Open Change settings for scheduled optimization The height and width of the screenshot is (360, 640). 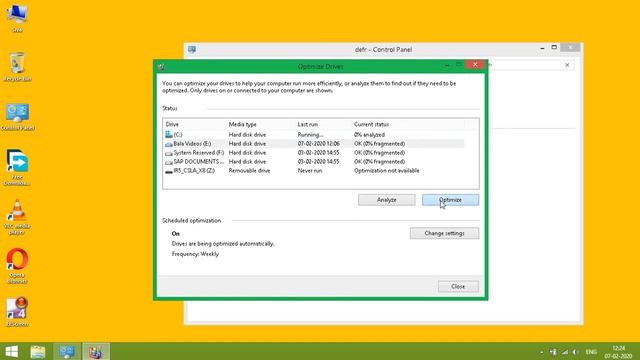[x=444, y=233]
